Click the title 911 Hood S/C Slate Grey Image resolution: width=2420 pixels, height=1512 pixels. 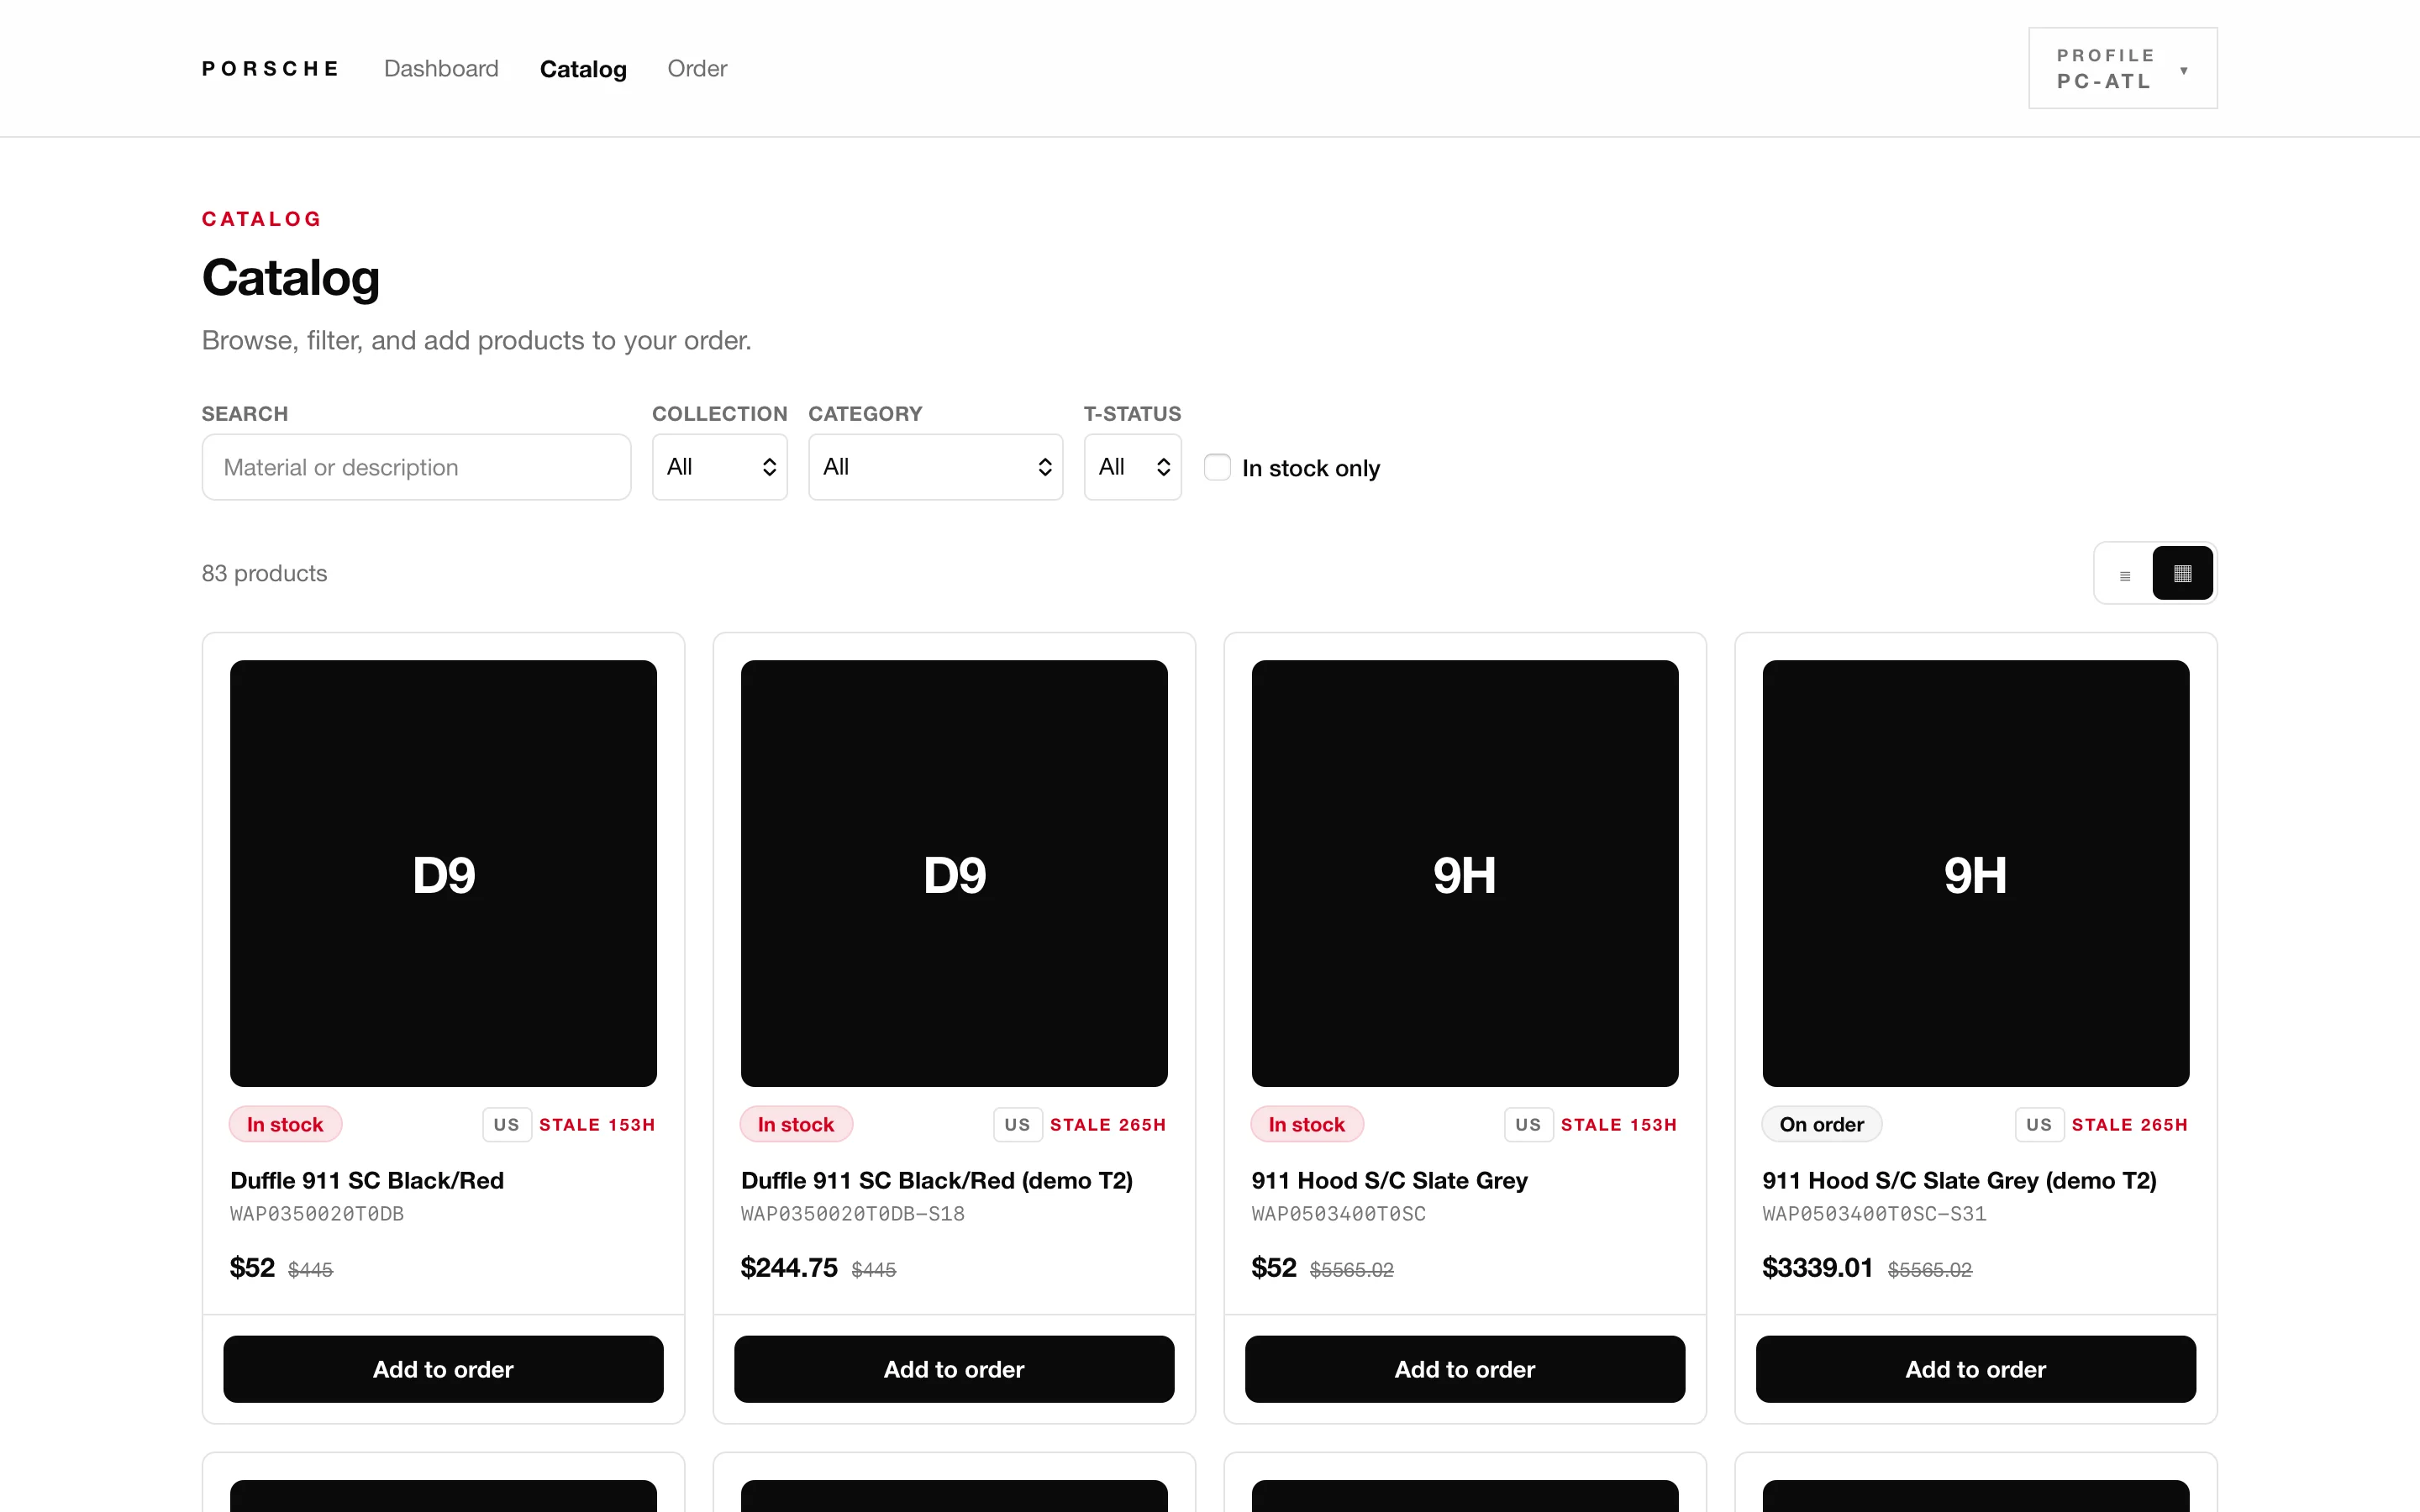pos(1389,1180)
